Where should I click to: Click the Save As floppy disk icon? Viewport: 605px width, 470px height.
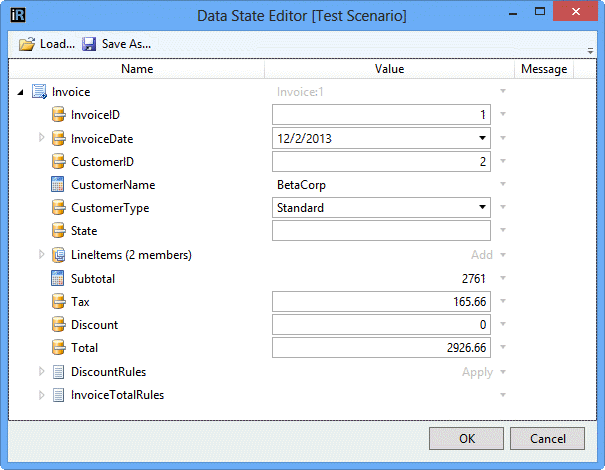coord(89,44)
